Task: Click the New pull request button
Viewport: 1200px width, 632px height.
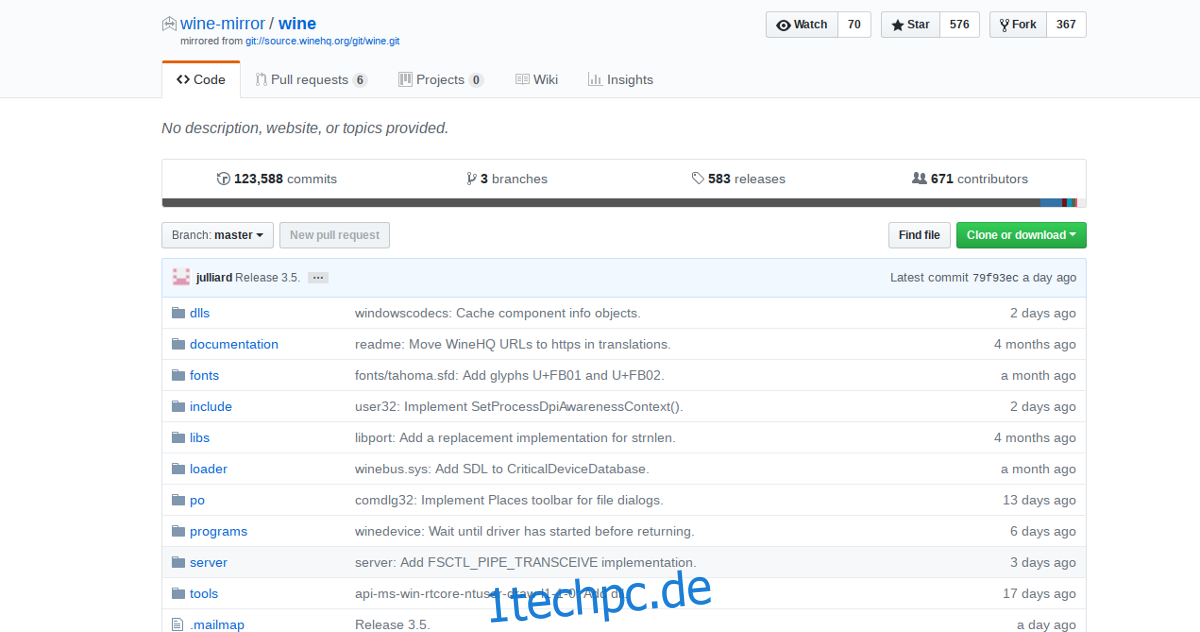Action: (x=335, y=235)
